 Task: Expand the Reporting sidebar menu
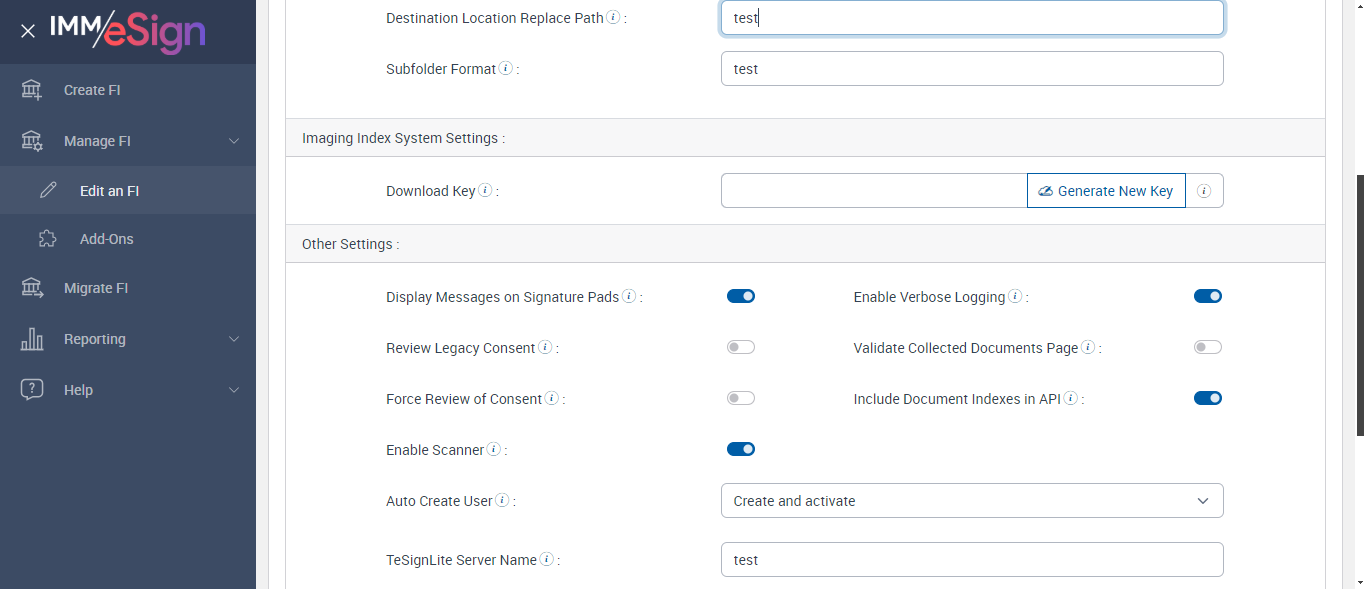click(x=128, y=339)
